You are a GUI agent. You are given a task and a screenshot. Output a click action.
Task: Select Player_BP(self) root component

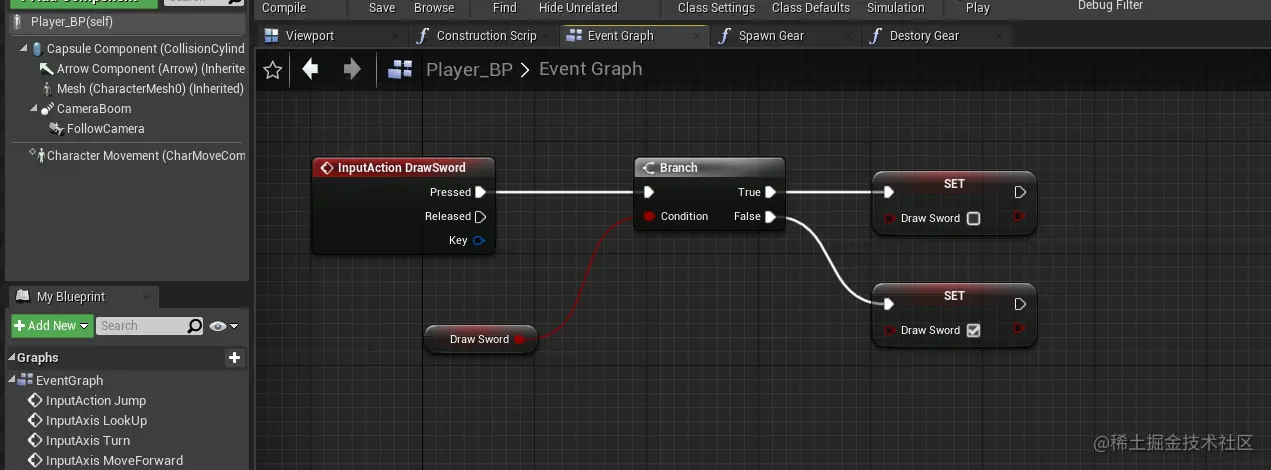tap(126, 21)
